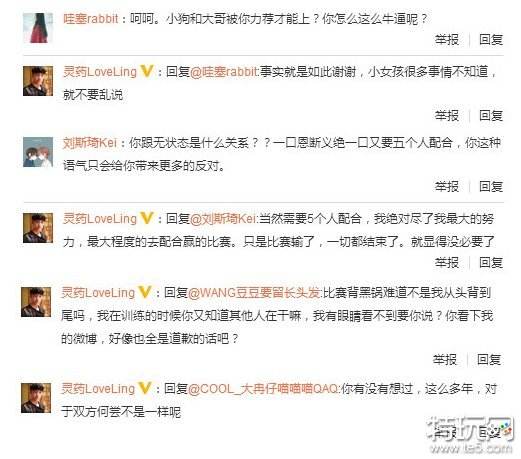The width and height of the screenshot is (521, 459).
Task: Open the @COOL_大冉仔喵喵喵QAQ mention link
Action: [x=264, y=389]
